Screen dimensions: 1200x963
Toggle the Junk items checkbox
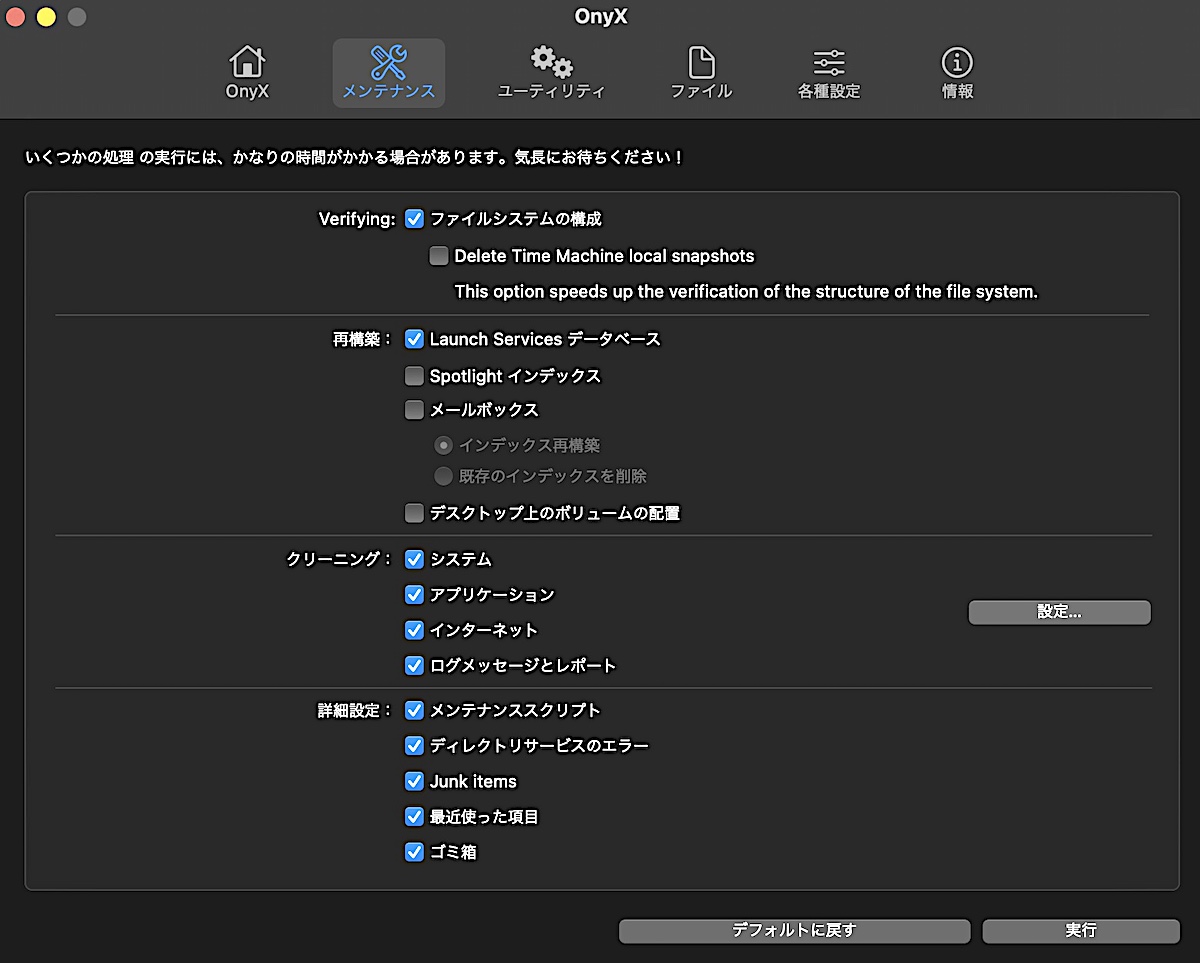click(414, 781)
